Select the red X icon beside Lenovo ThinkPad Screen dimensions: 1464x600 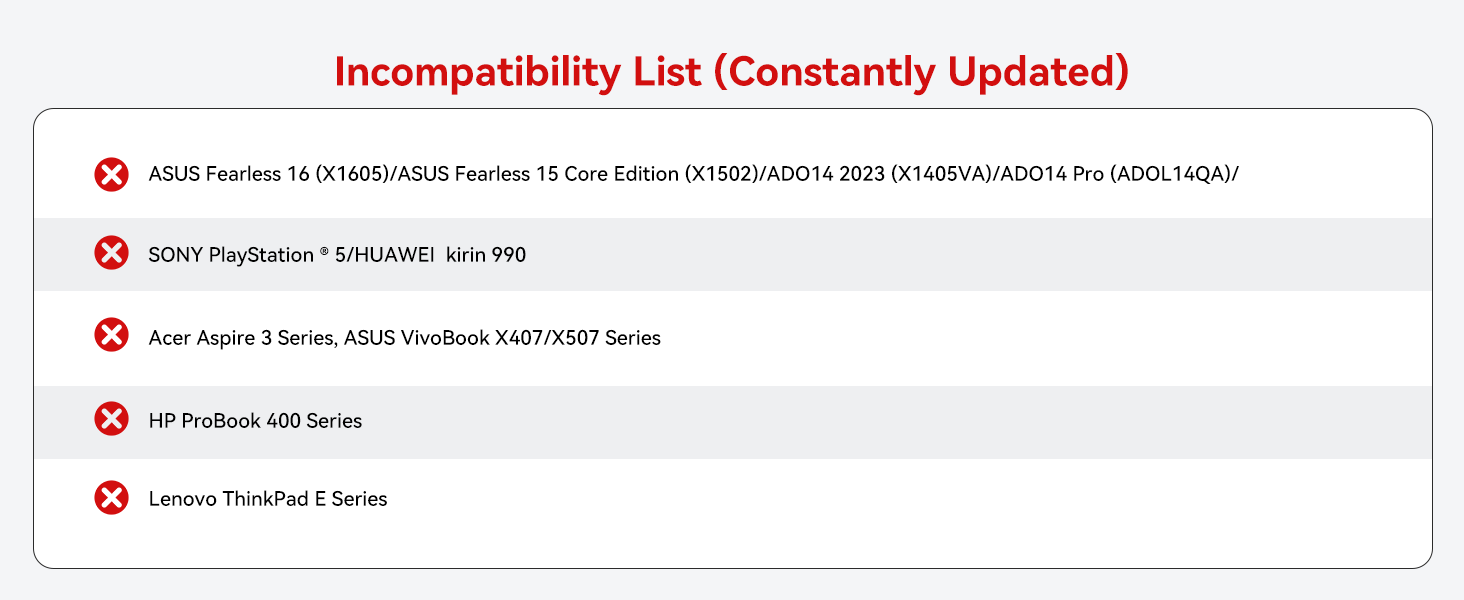click(111, 497)
